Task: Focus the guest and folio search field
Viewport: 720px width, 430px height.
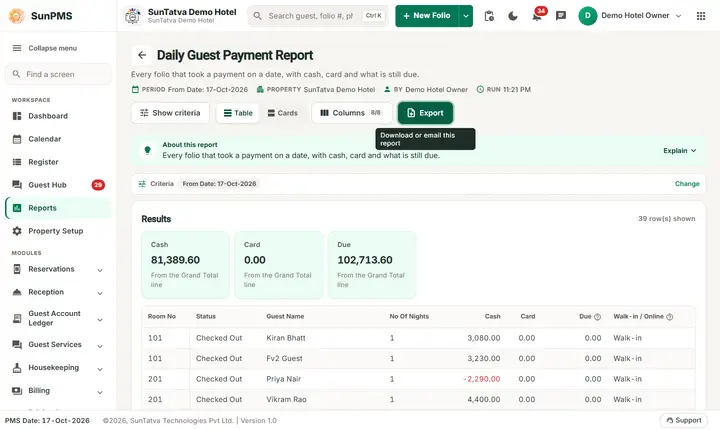Action: 318,16
